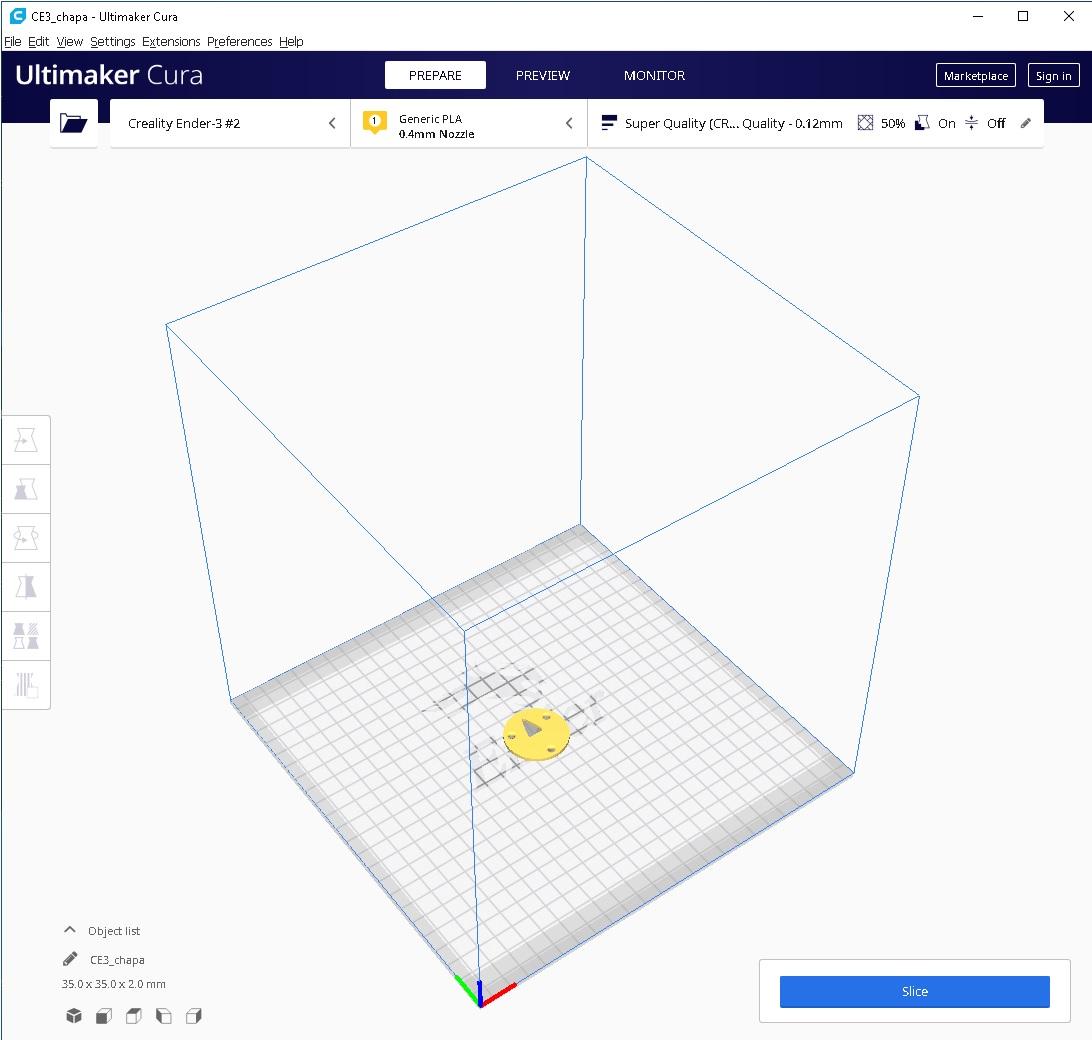Screen dimensions: 1092x1040
Task: Click the adhesion Off icon
Action: click(x=972, y=123)
